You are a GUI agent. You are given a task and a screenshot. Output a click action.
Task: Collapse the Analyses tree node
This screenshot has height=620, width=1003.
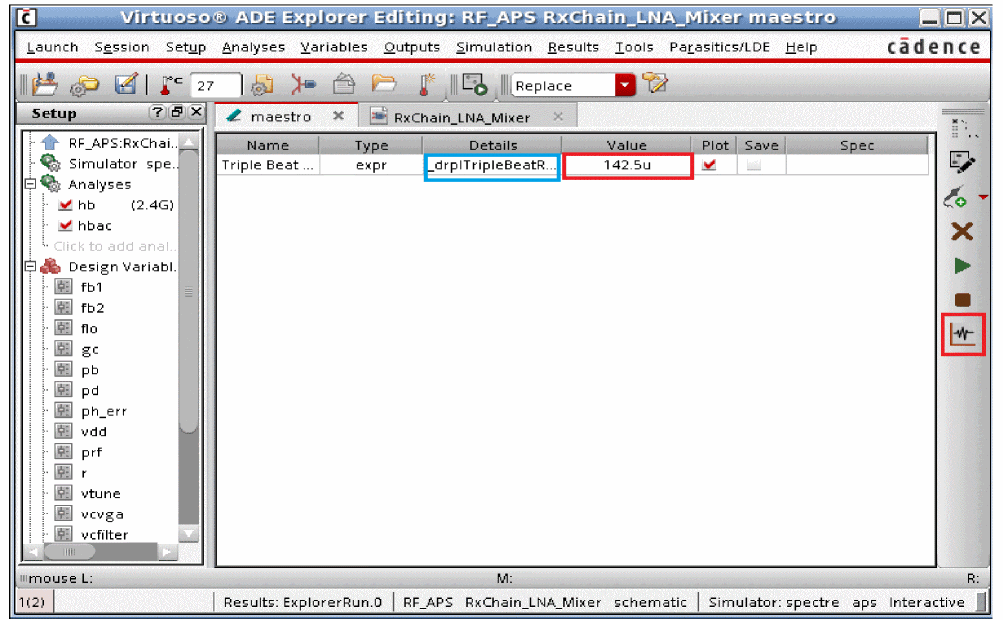(x=30, y=184)
